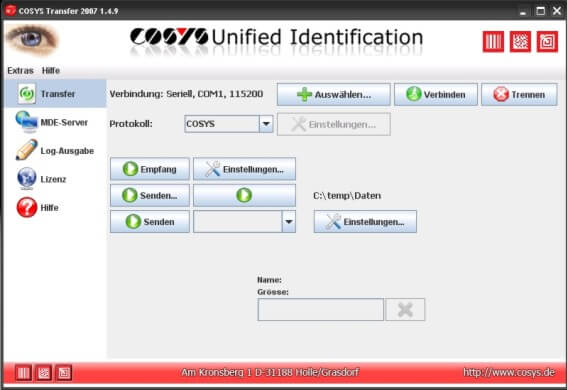Minimize the COSYS Transfer window
Image resolution: width=567 pixels, height=390 pixels.
[x=523, y=11]
